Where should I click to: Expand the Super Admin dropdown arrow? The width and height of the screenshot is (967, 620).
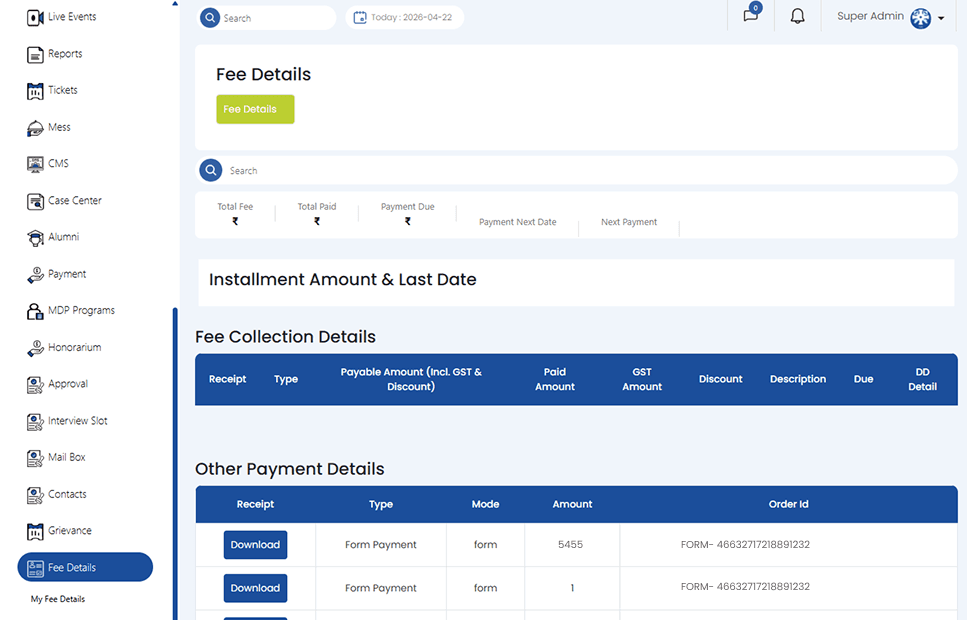[x=941, y=19]
